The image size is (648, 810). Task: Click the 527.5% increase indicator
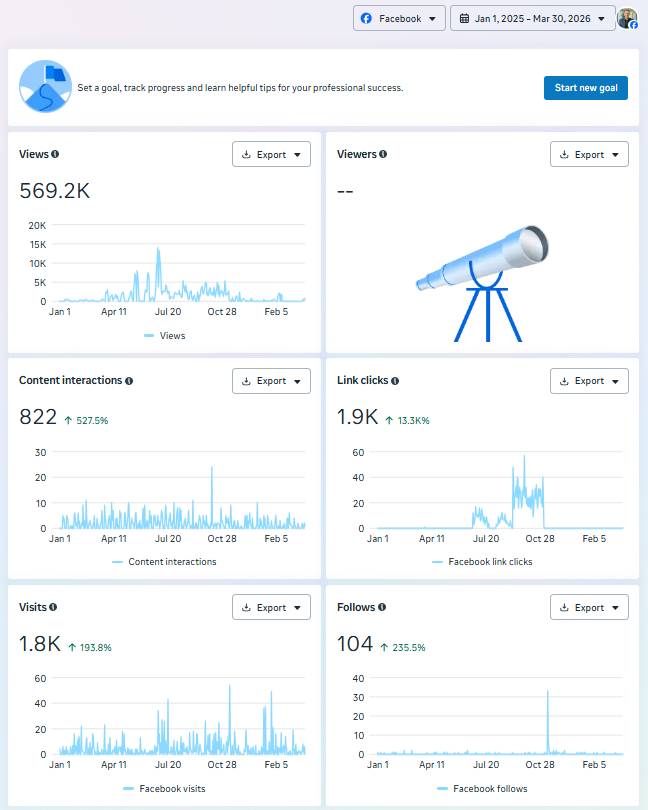(86, 420)
